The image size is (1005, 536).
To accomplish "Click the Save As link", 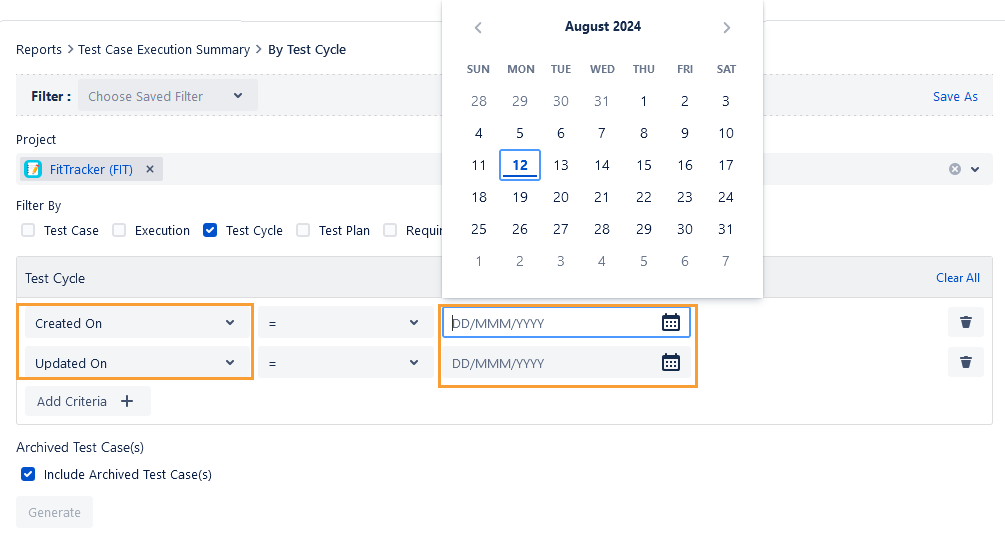I will click(955, 97).
